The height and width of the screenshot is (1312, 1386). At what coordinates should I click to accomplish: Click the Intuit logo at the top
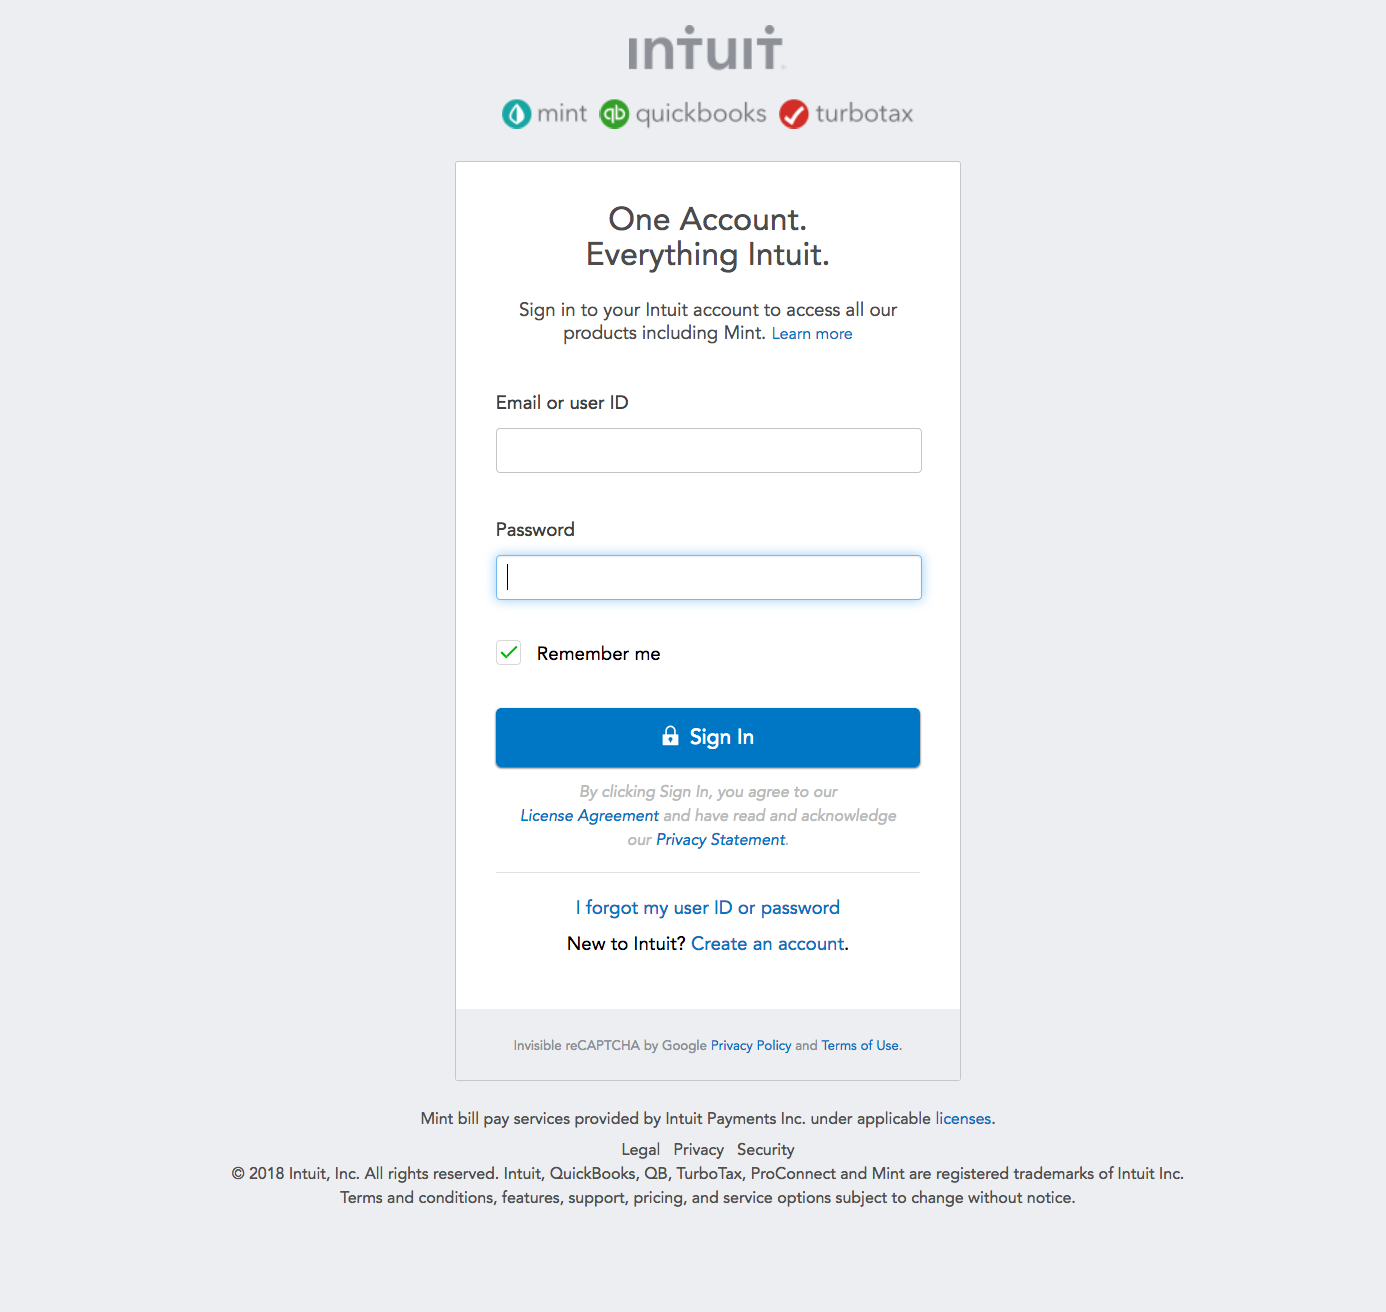(706, 49)
